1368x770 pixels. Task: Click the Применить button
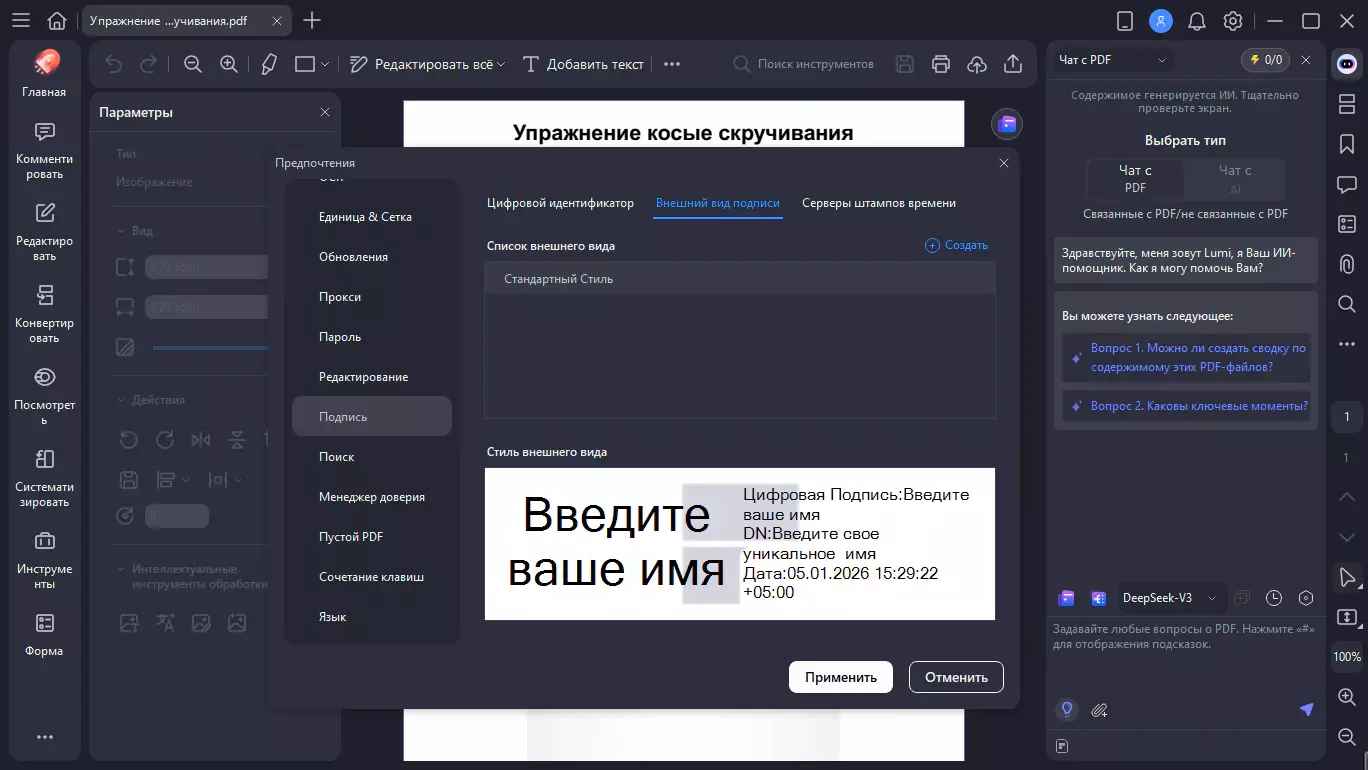[840, 677]
